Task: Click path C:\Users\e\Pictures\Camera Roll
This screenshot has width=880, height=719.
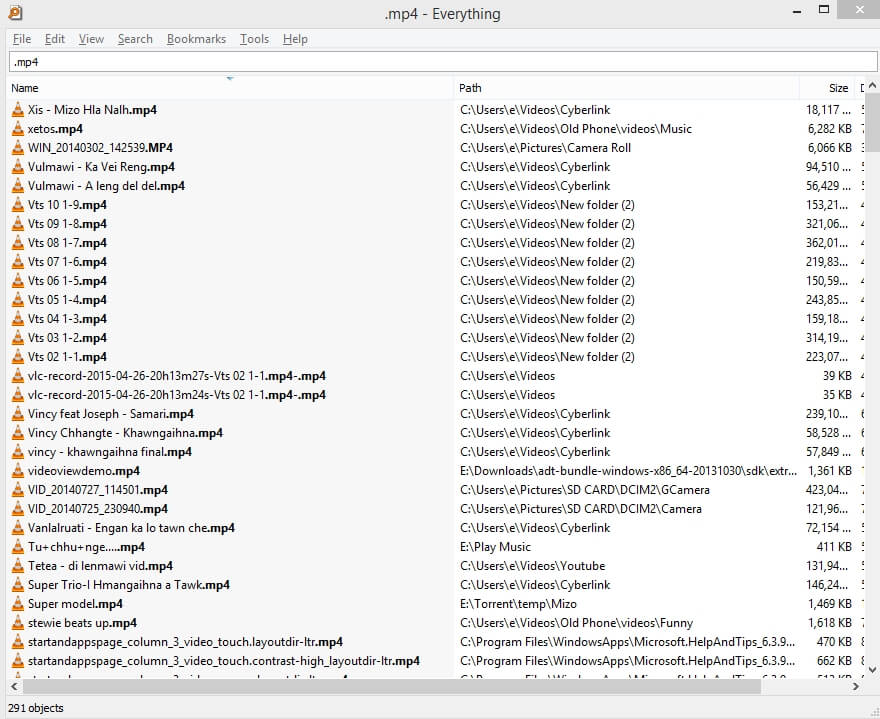Action: pos(546,148)
